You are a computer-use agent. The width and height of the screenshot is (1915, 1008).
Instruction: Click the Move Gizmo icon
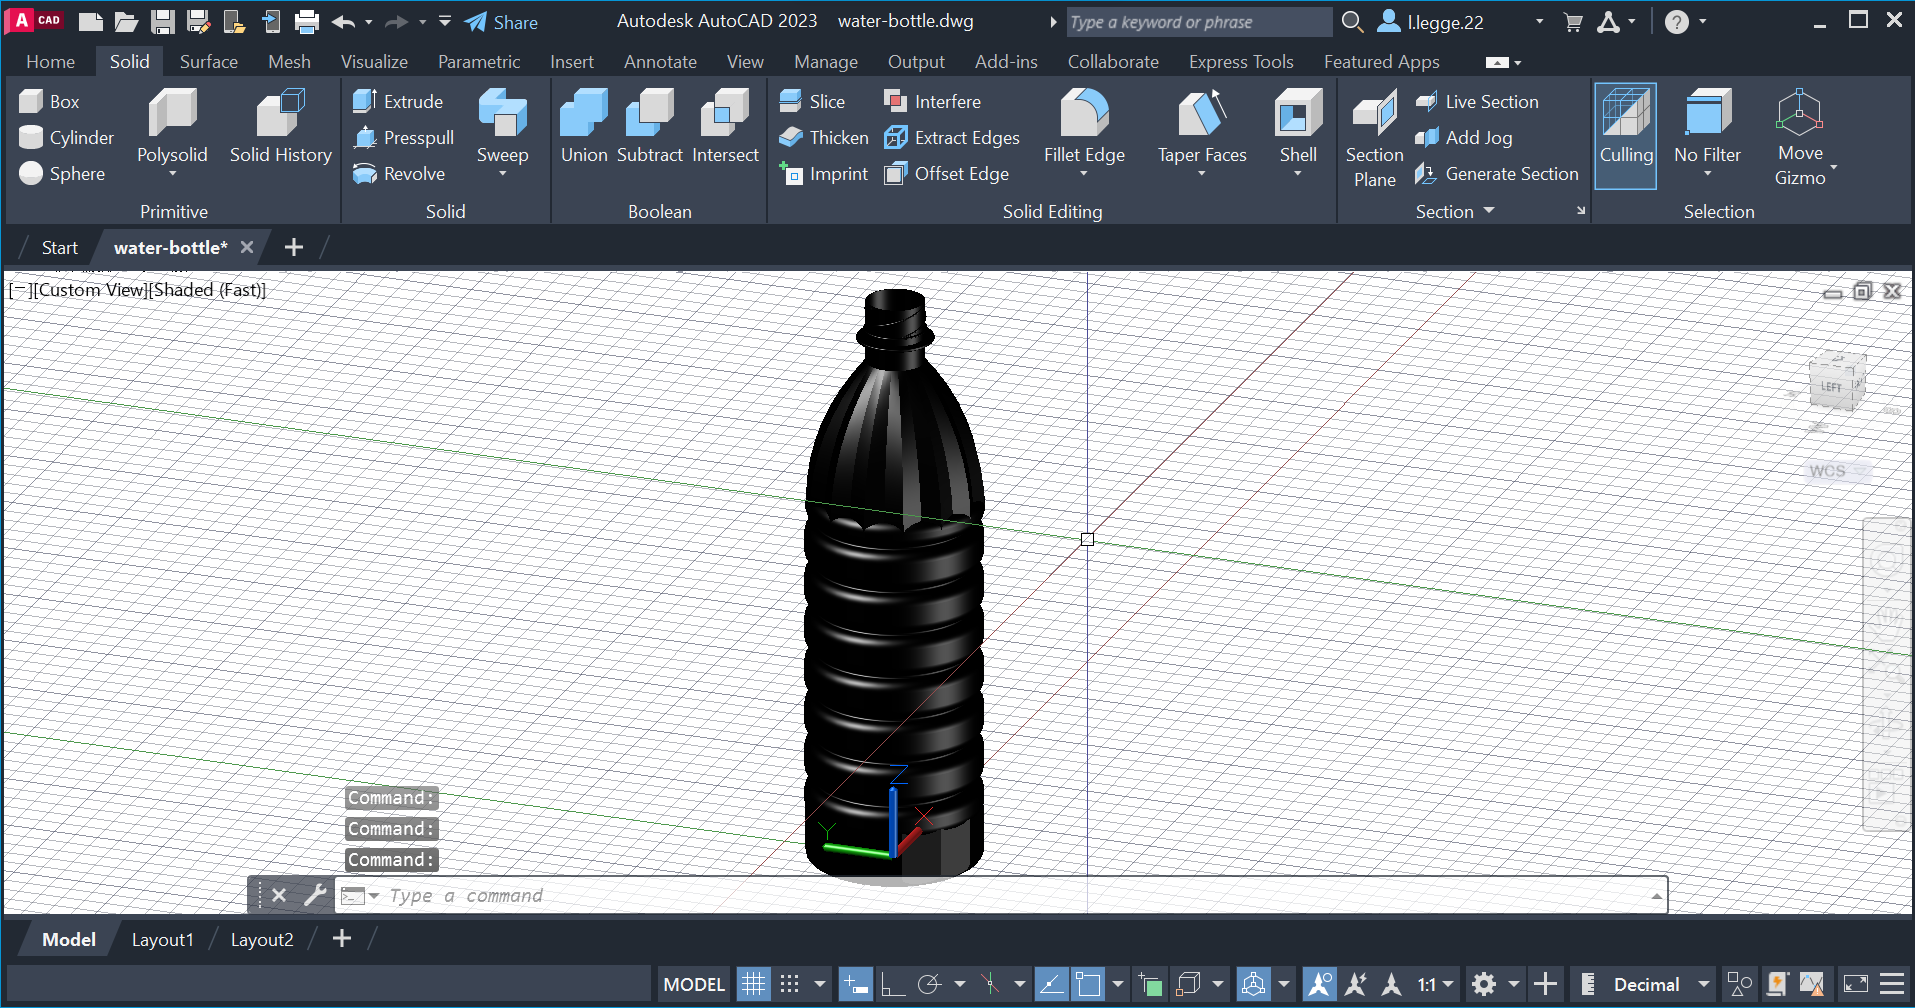tap(1799, 112)
